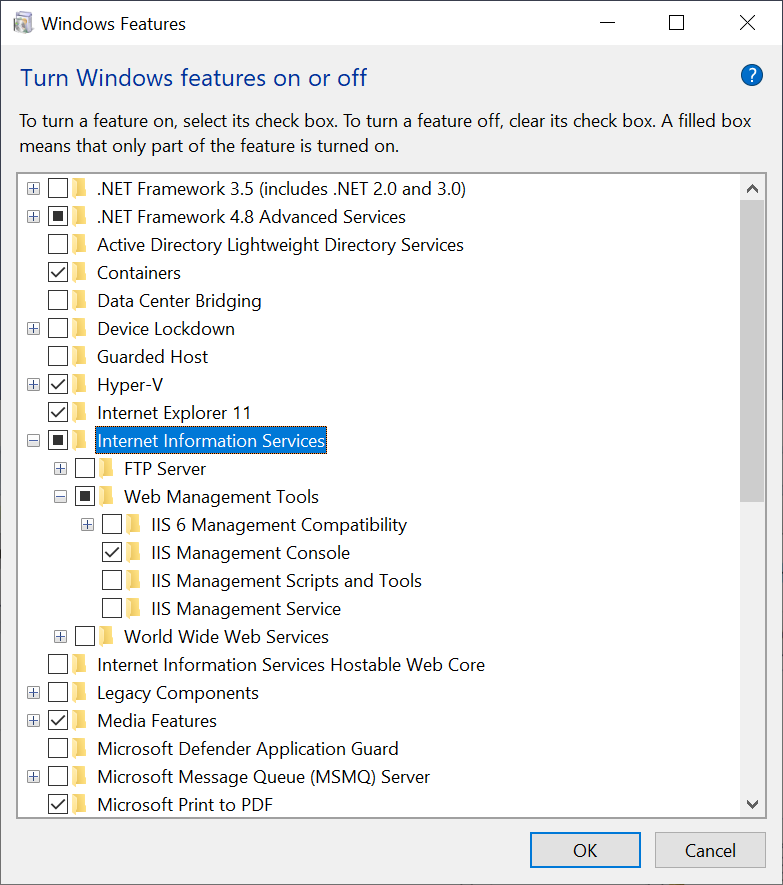This screenshot has width=783, height=885.
Task: Enable Guarded Host checkbox
Action: tap(58, 357)
